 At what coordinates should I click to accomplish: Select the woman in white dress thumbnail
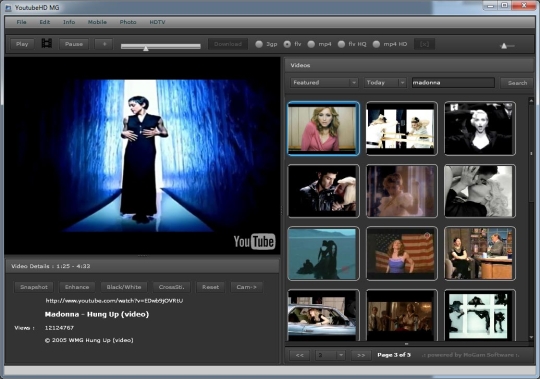(x=402, y=191)
